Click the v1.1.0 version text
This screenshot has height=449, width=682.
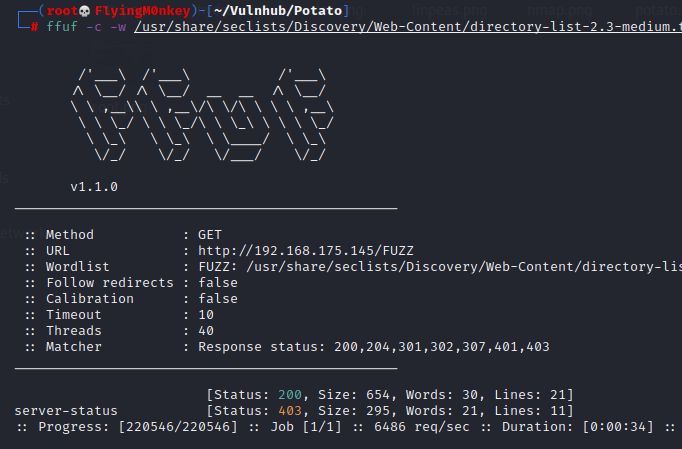pos(95,187)
